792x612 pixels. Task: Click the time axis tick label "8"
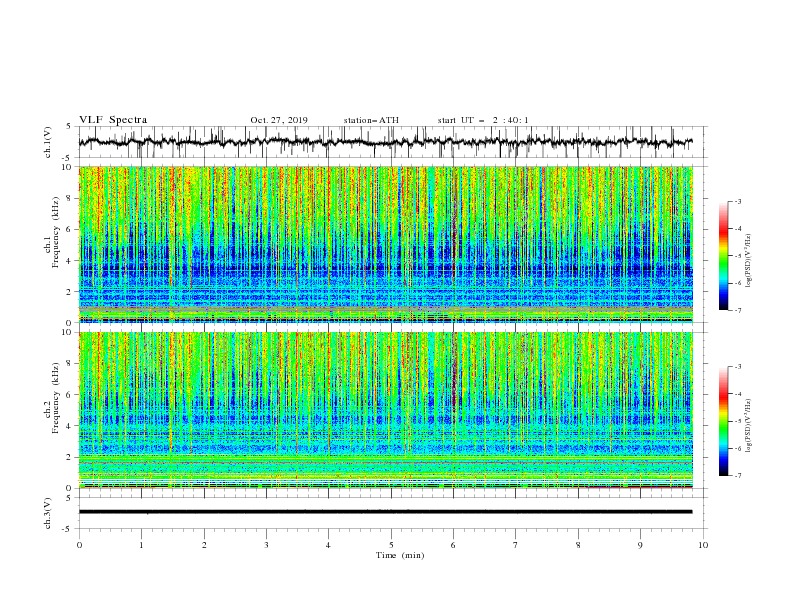point(578,545)
